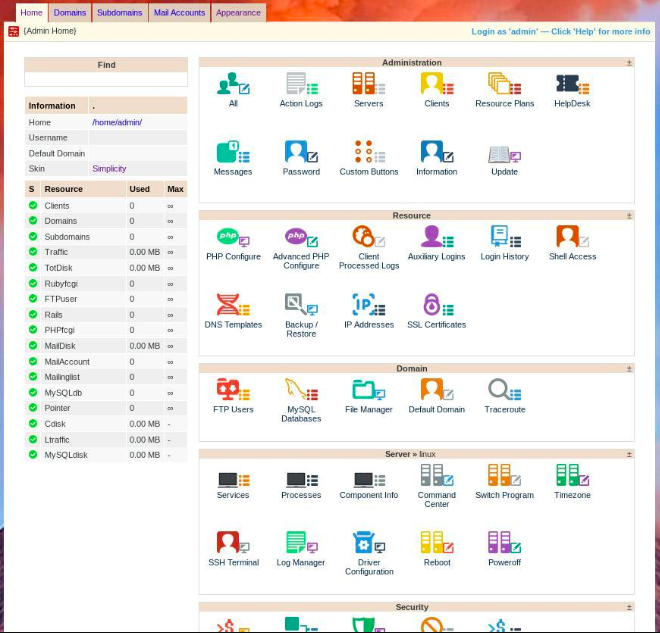Open Messages

(233, 152)
